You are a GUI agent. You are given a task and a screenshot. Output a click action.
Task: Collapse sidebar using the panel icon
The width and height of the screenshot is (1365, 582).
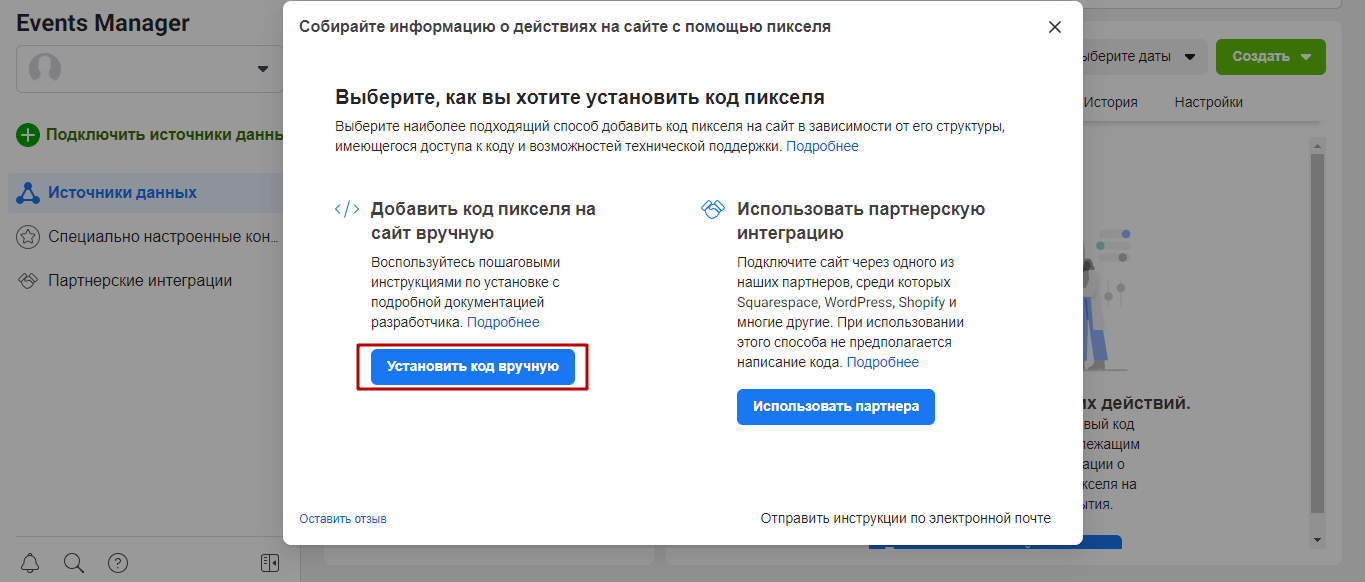point(269,562)
